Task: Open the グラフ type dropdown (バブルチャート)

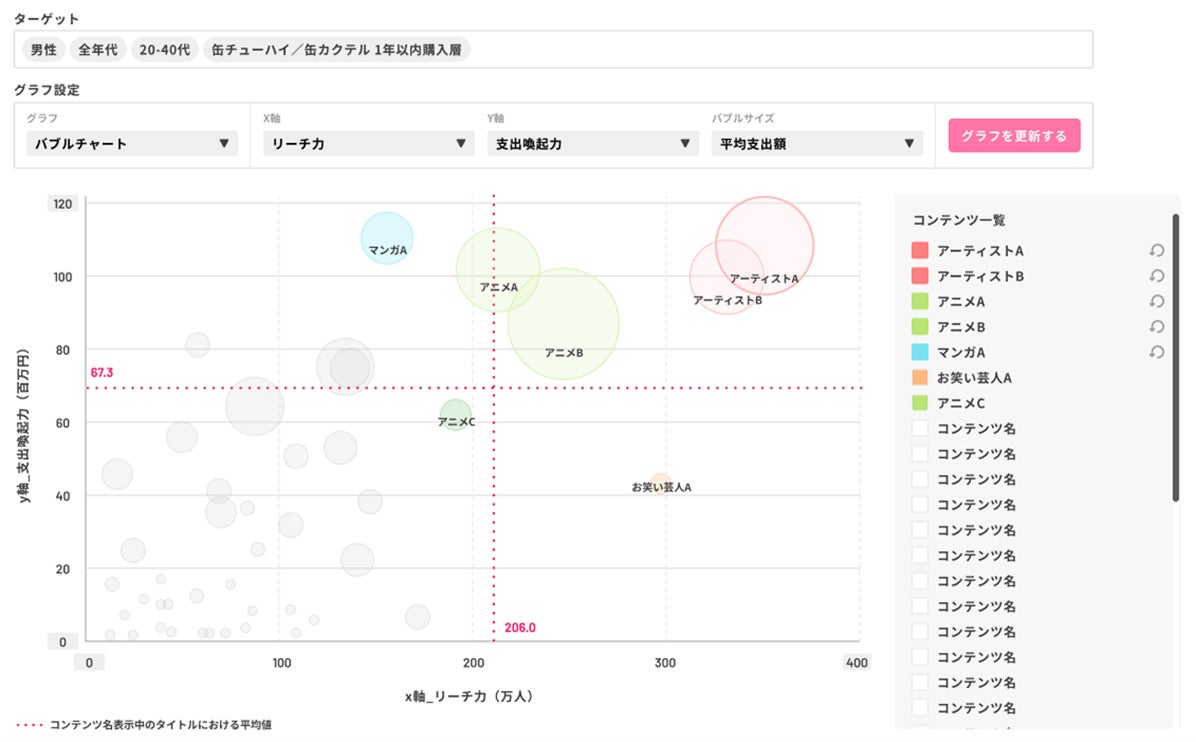Action: pyautogui.click(x=132, y=144)
